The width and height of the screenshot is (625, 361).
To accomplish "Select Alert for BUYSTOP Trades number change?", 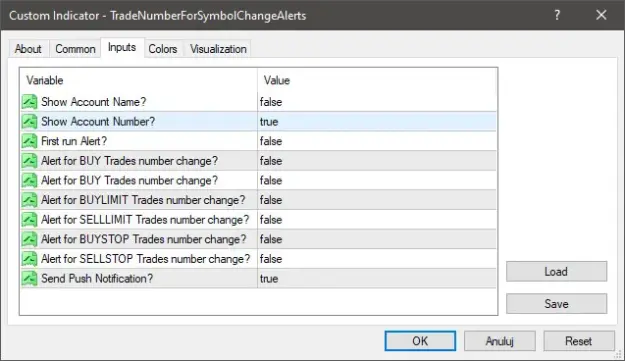I will [x=143, y=239].
